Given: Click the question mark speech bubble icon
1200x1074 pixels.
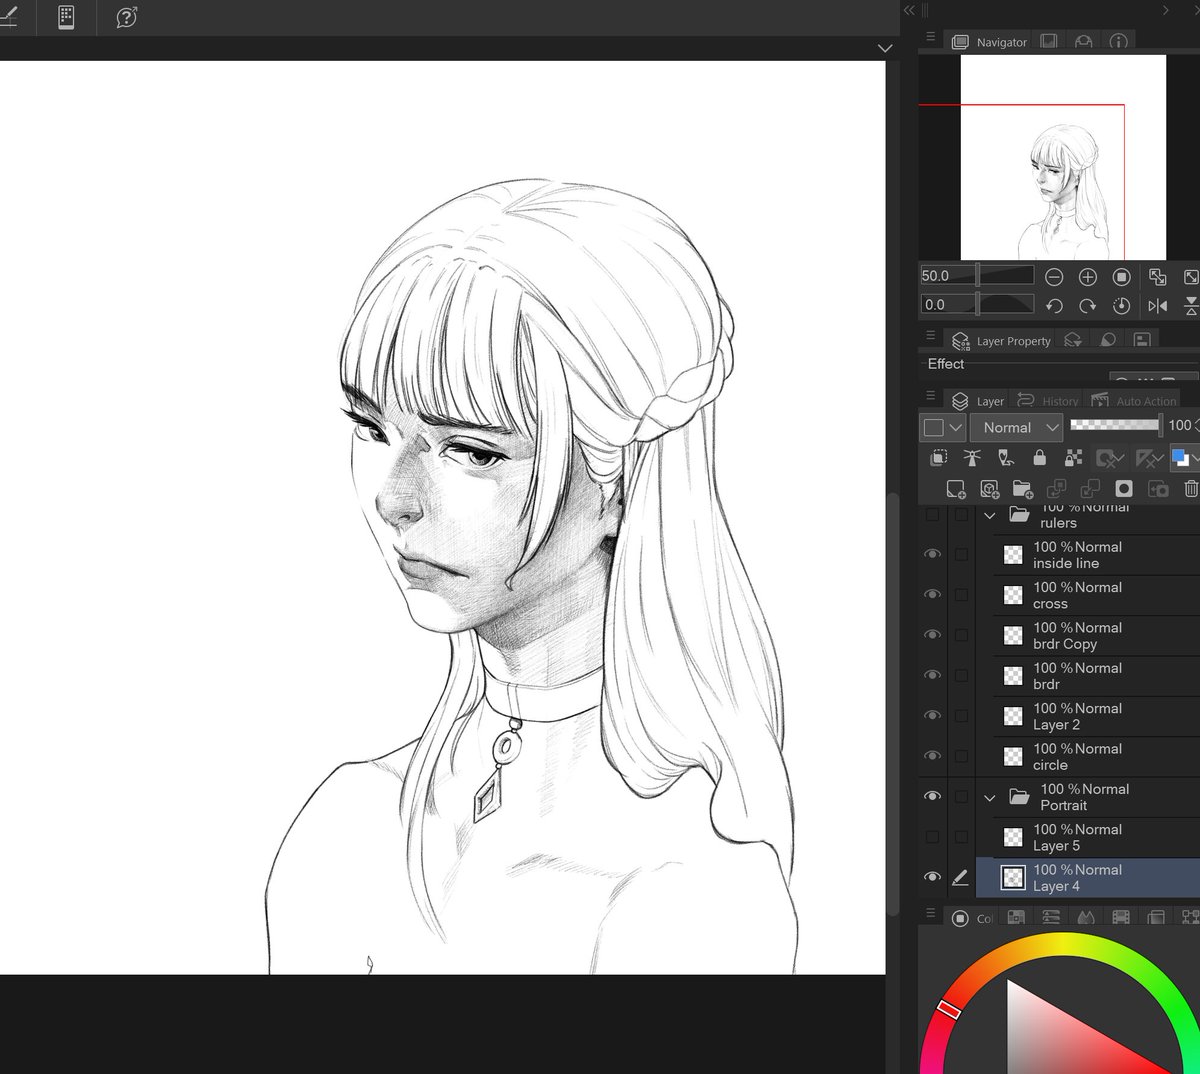Looking at the screenshot, I should point(126,17).
